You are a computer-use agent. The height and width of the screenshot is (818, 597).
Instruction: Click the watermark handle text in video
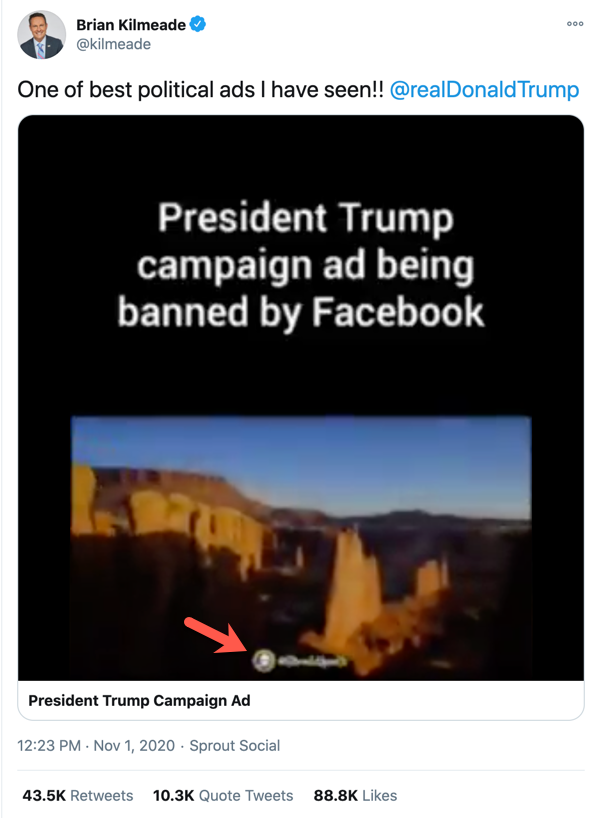pos(312,661)
